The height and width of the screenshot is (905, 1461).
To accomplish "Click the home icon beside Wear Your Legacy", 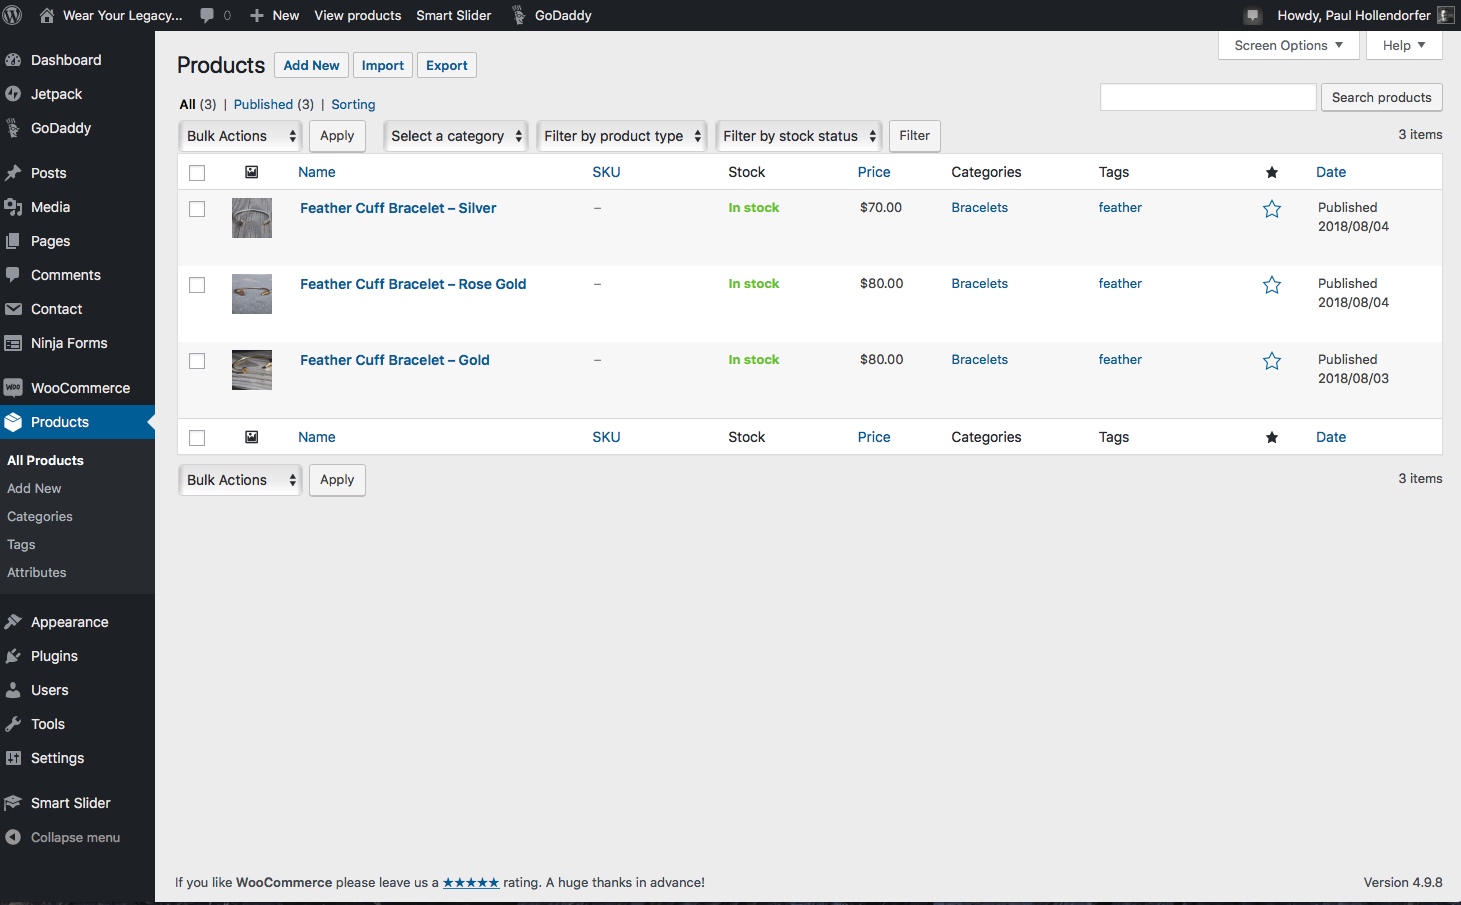I will coord(46,15).
